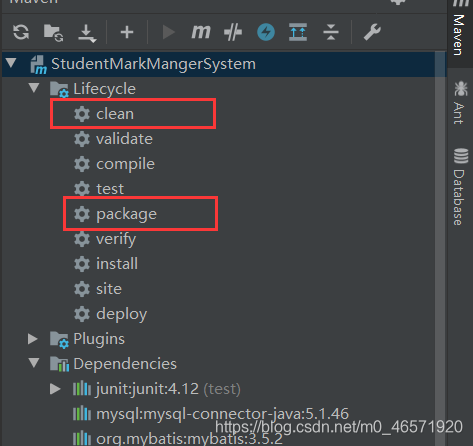Image resolution: width=473 pixels, height=446 pixels.
Task: Collapse all tree nodes icon
Action: 331,32
